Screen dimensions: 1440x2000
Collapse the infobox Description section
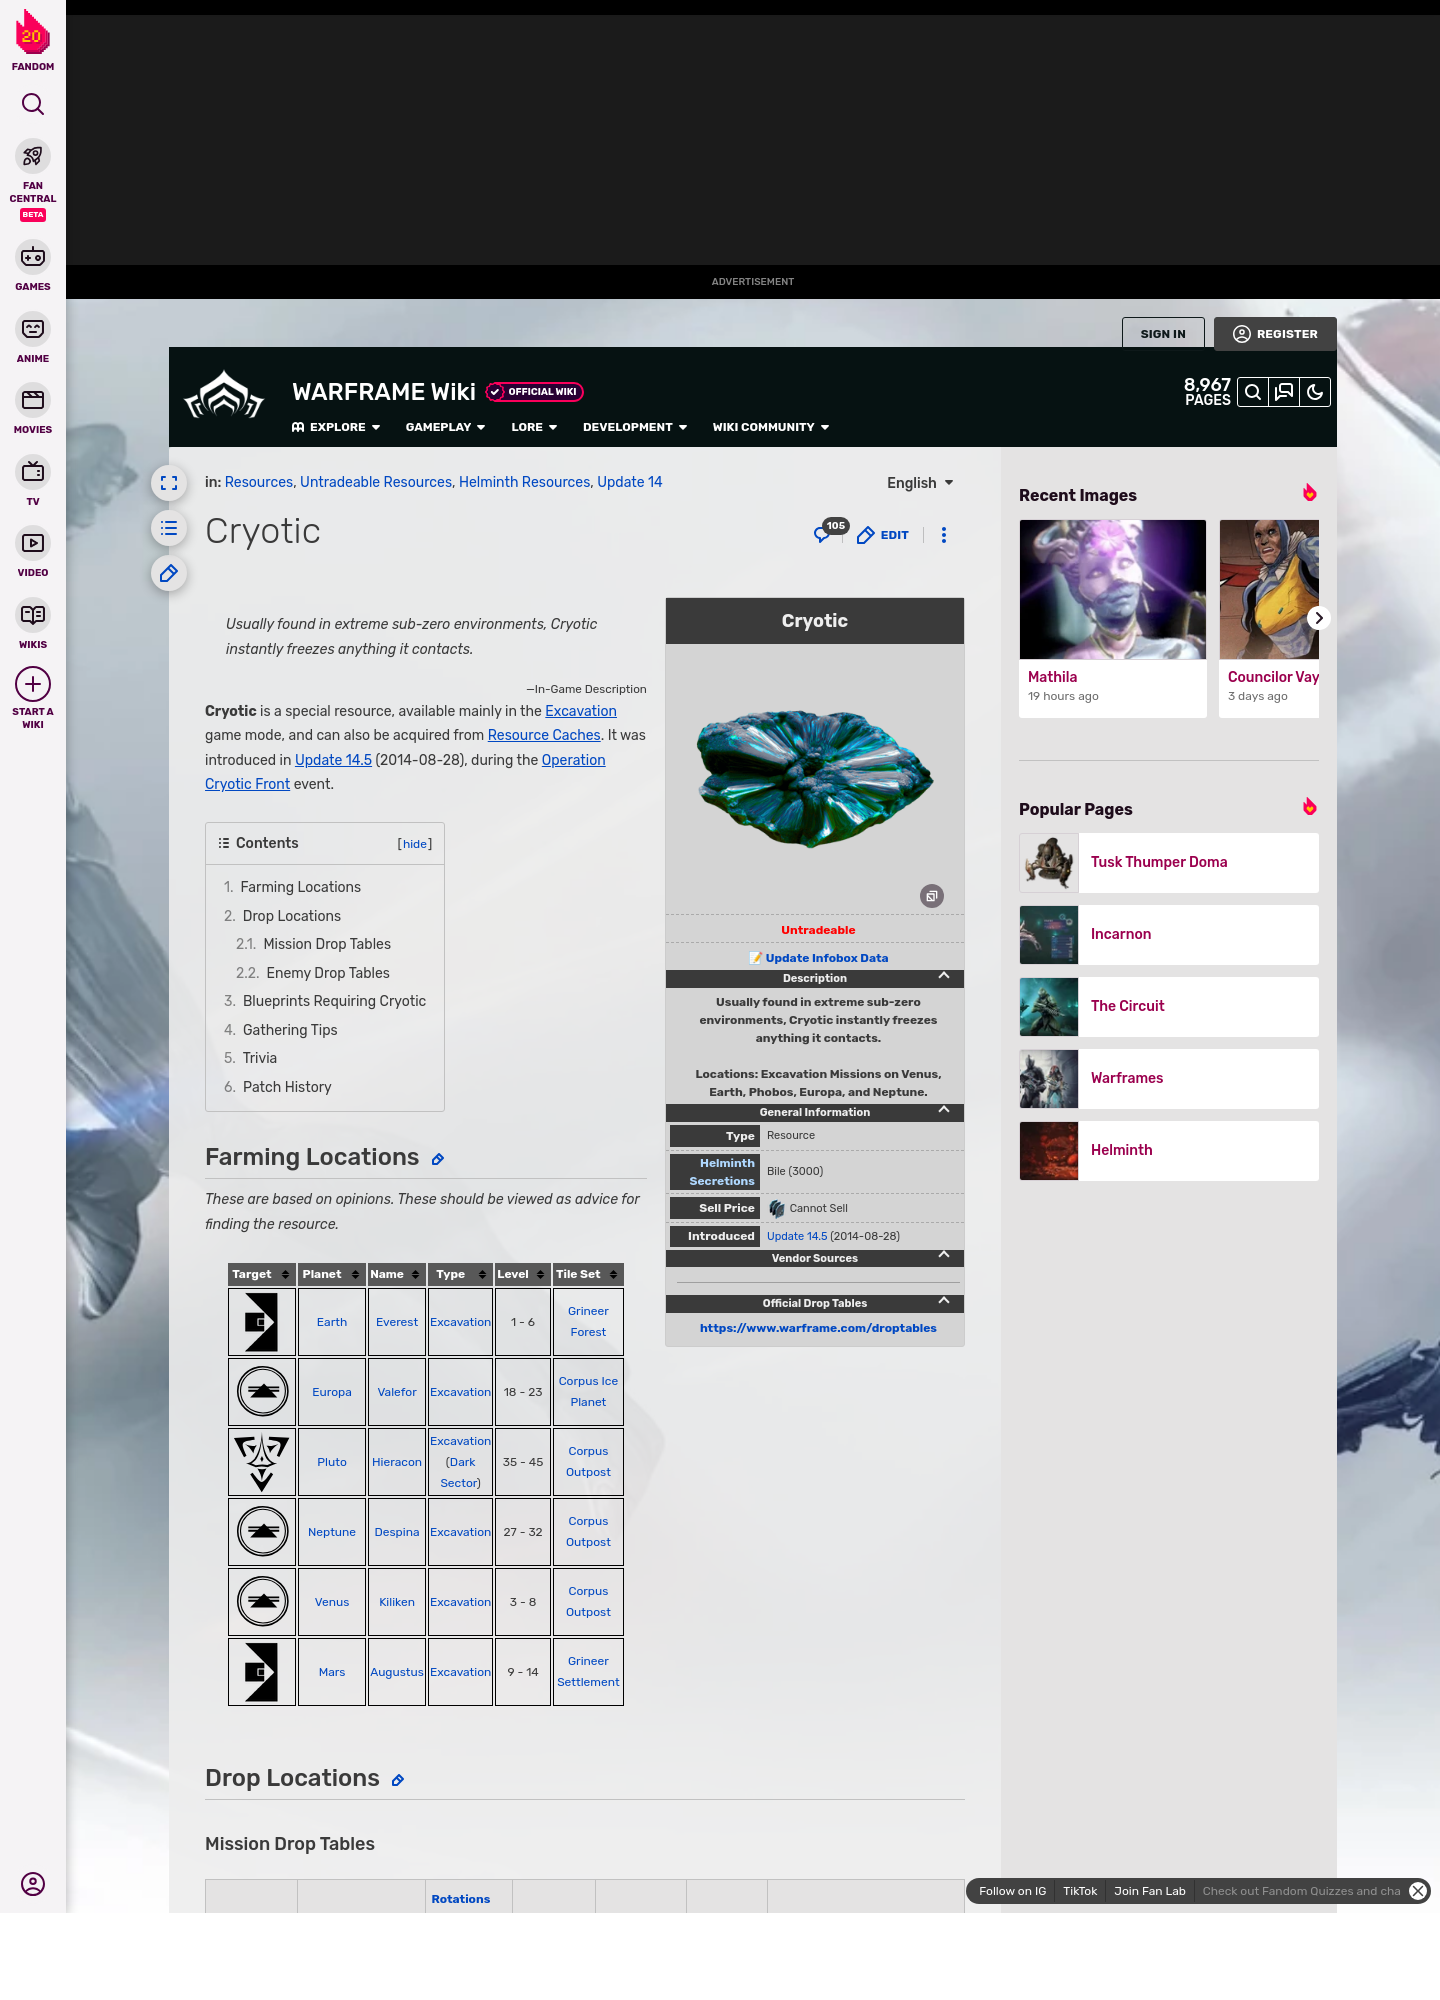coord(944,976)
